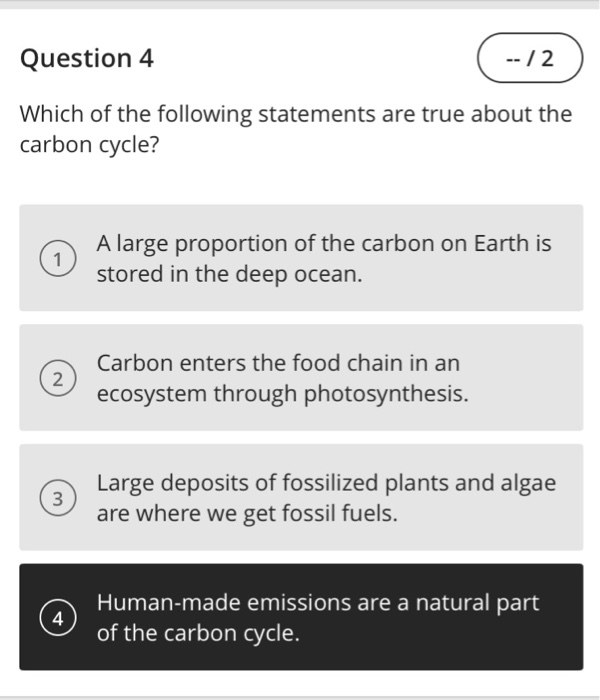Choose the answer about carbon entering the food chain
The image size is (600, 700).
pyautogui.click(x=301, y=378)
